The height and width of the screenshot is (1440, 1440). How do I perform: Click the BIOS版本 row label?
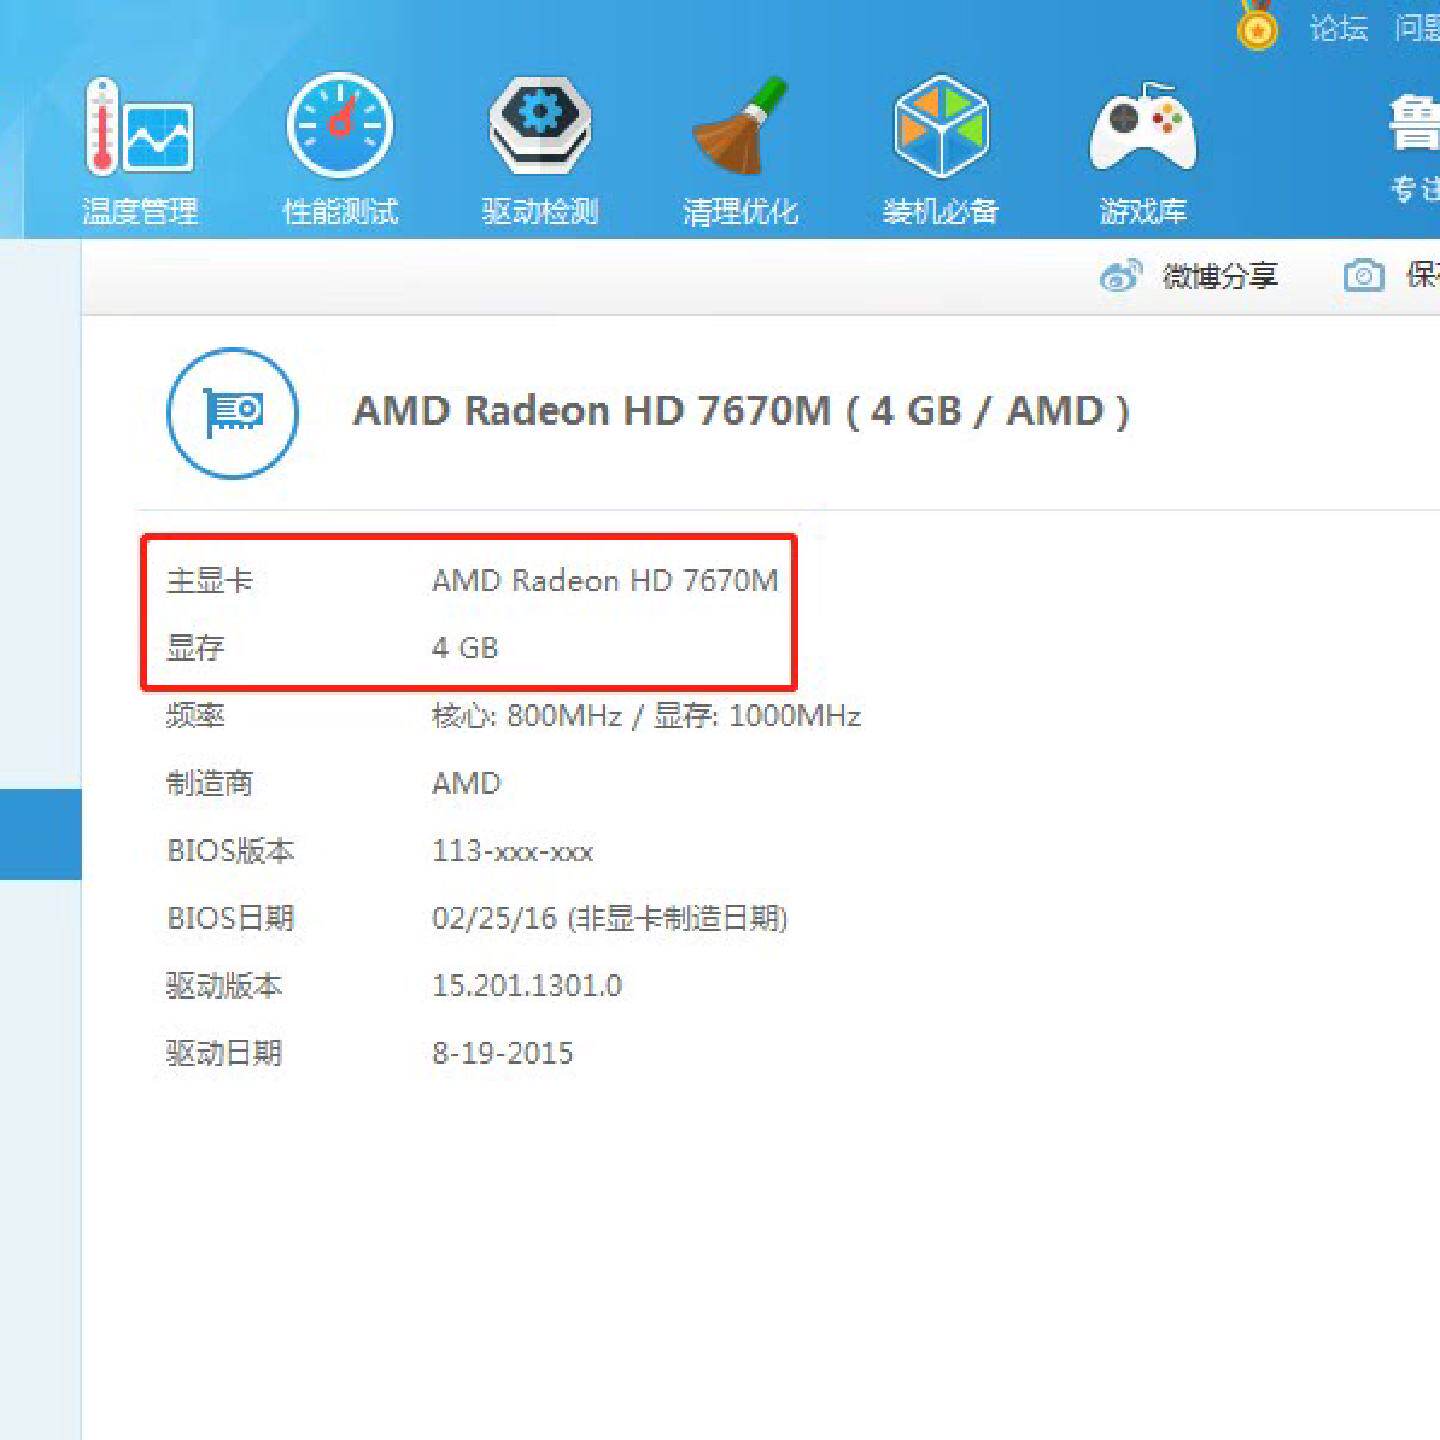231,851
